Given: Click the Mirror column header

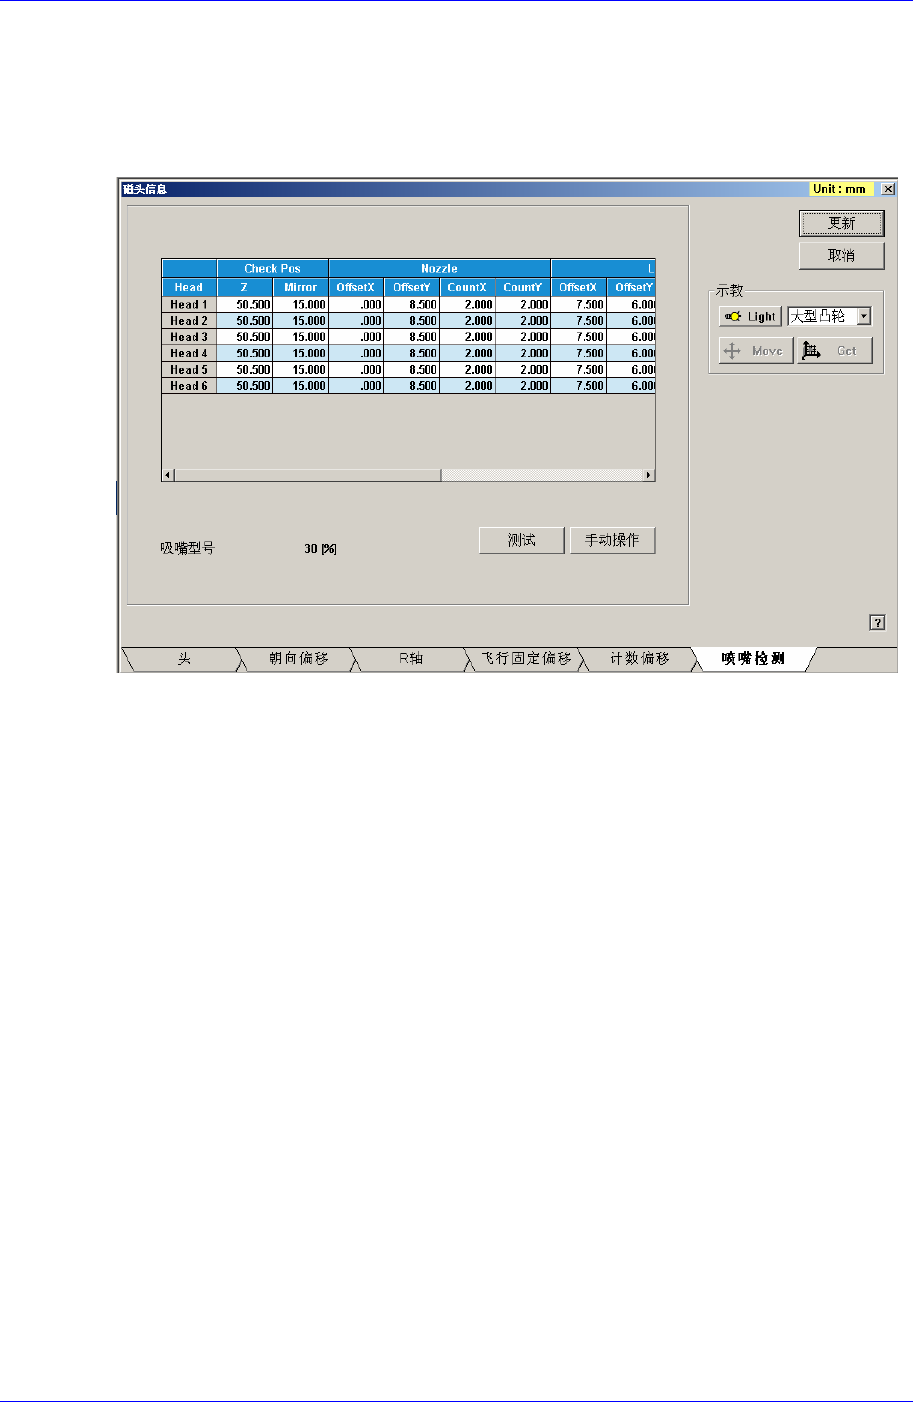Looking at the screenshot, I should 300,287.
